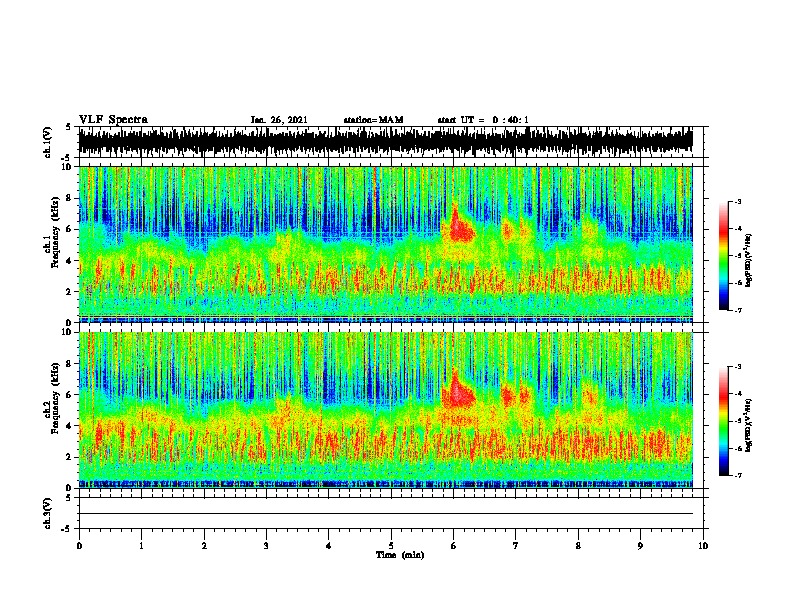Viewport: 792px width, 612px height.
Task: Click the '-3' label on ch.1 color bar
Action: 738,202
